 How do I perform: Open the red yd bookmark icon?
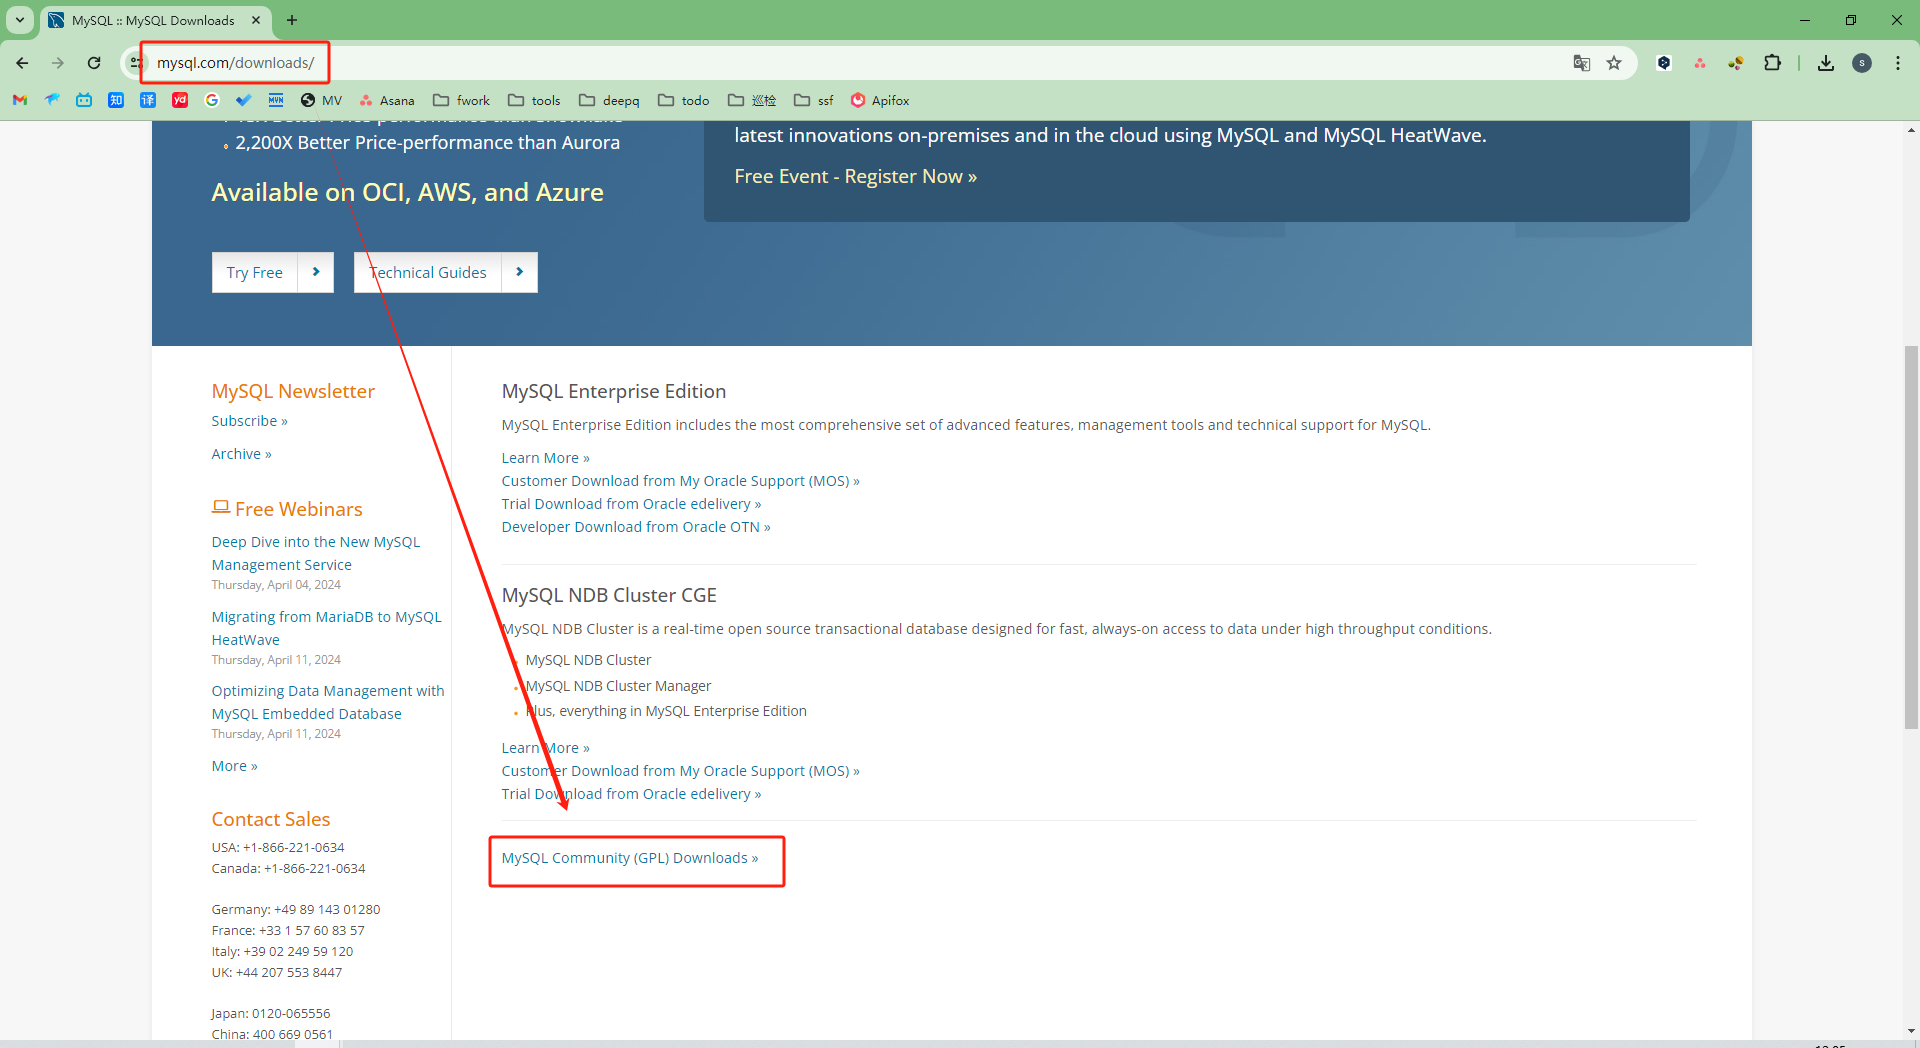pos(180,100)
